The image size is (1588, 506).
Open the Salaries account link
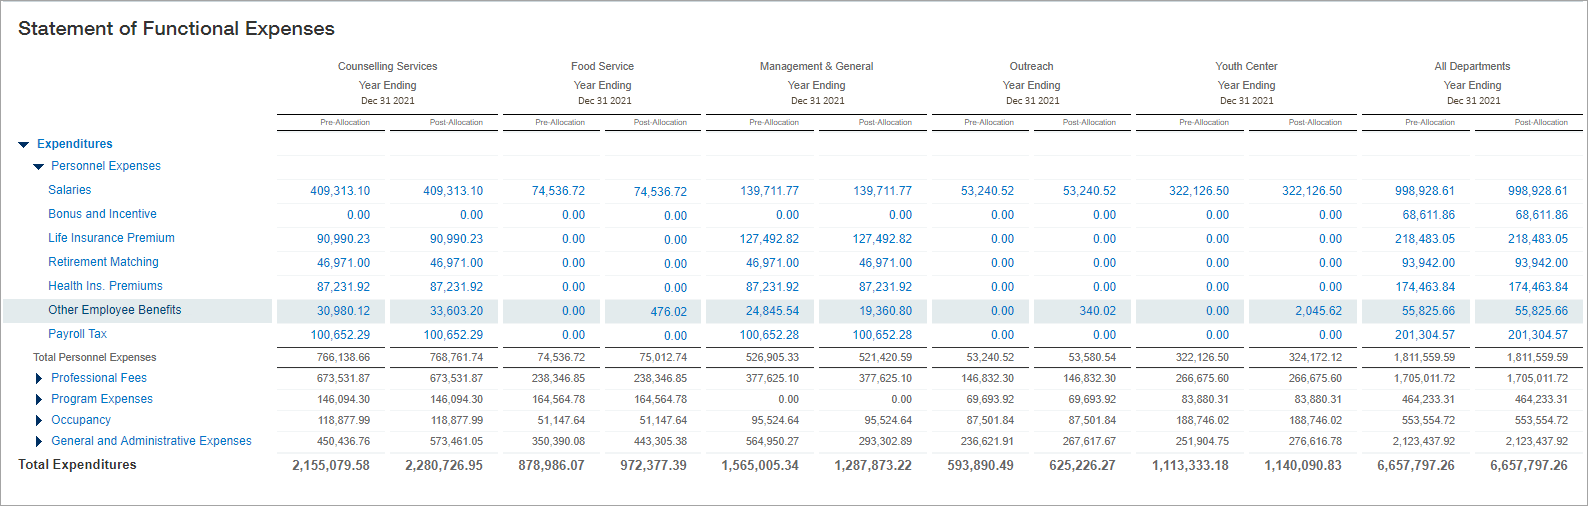click(x=70, y=190)
